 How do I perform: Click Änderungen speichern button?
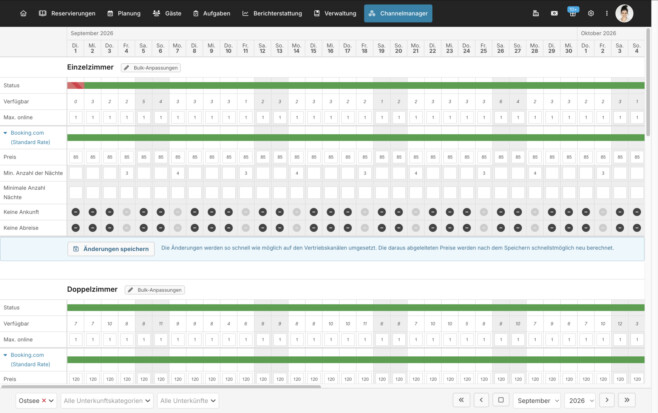click(111, 249)
